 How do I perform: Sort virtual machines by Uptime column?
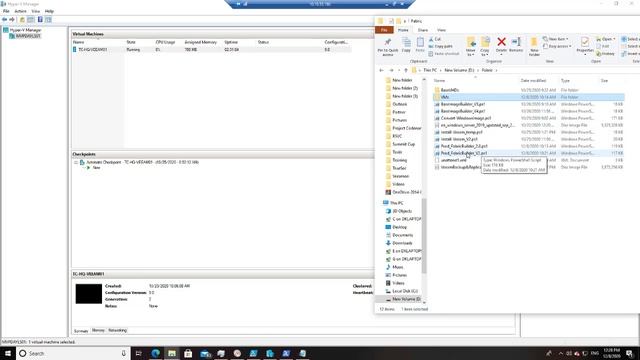point(231,42)
